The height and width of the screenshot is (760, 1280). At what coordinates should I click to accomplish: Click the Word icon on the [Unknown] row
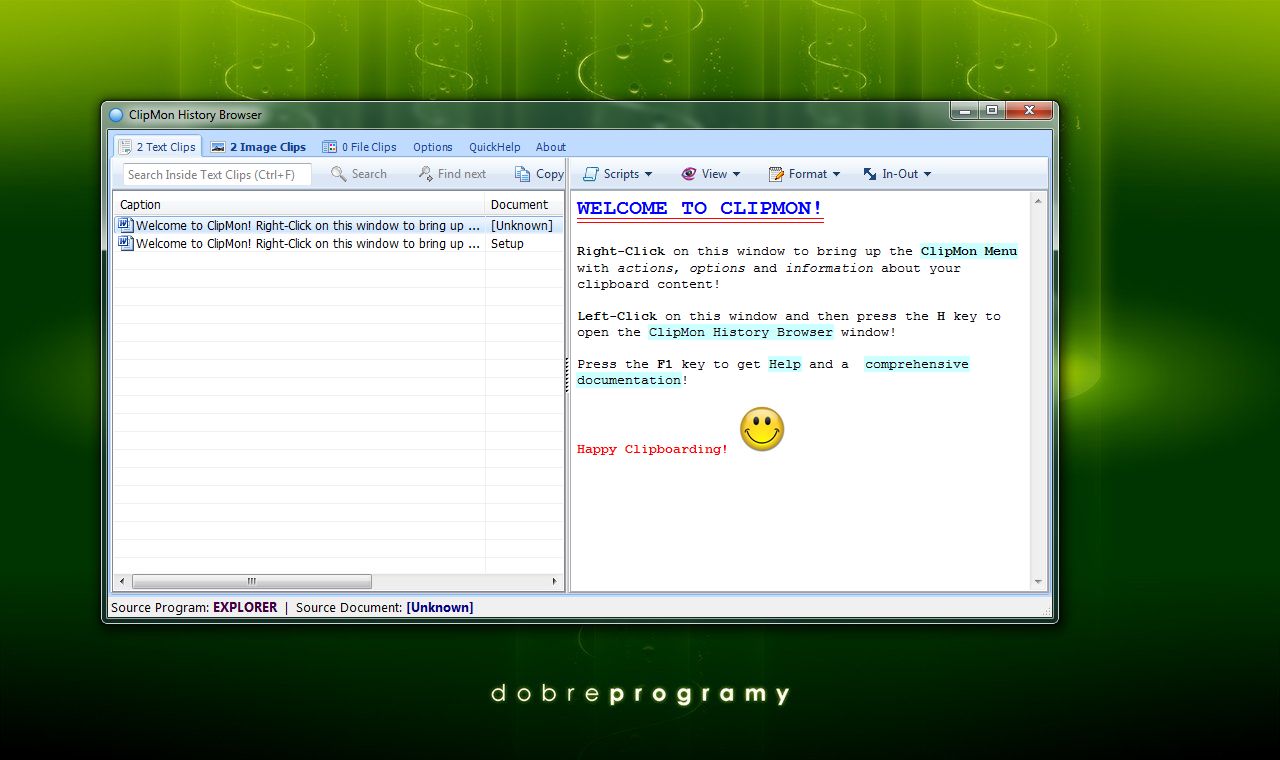click(x=125, y=225)
